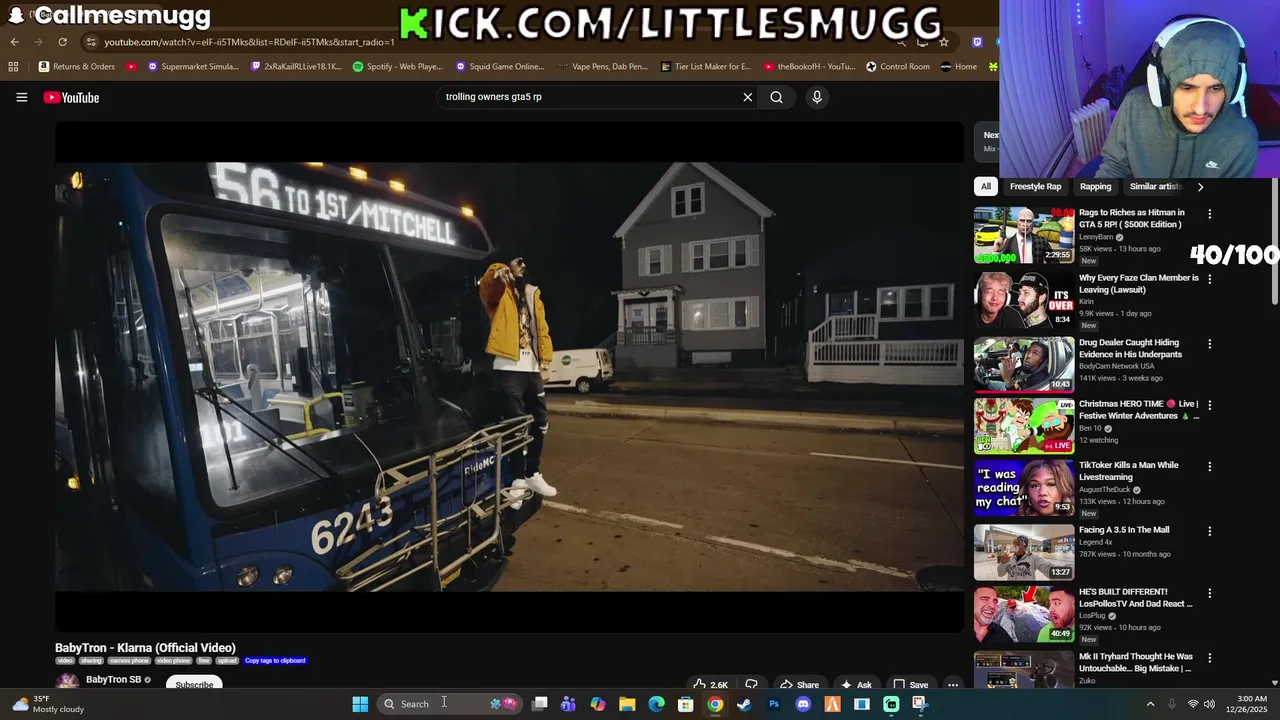Open the Control Room bookmark
Viewport: 1280px width, 720px height.
click(x=898, y=67)
